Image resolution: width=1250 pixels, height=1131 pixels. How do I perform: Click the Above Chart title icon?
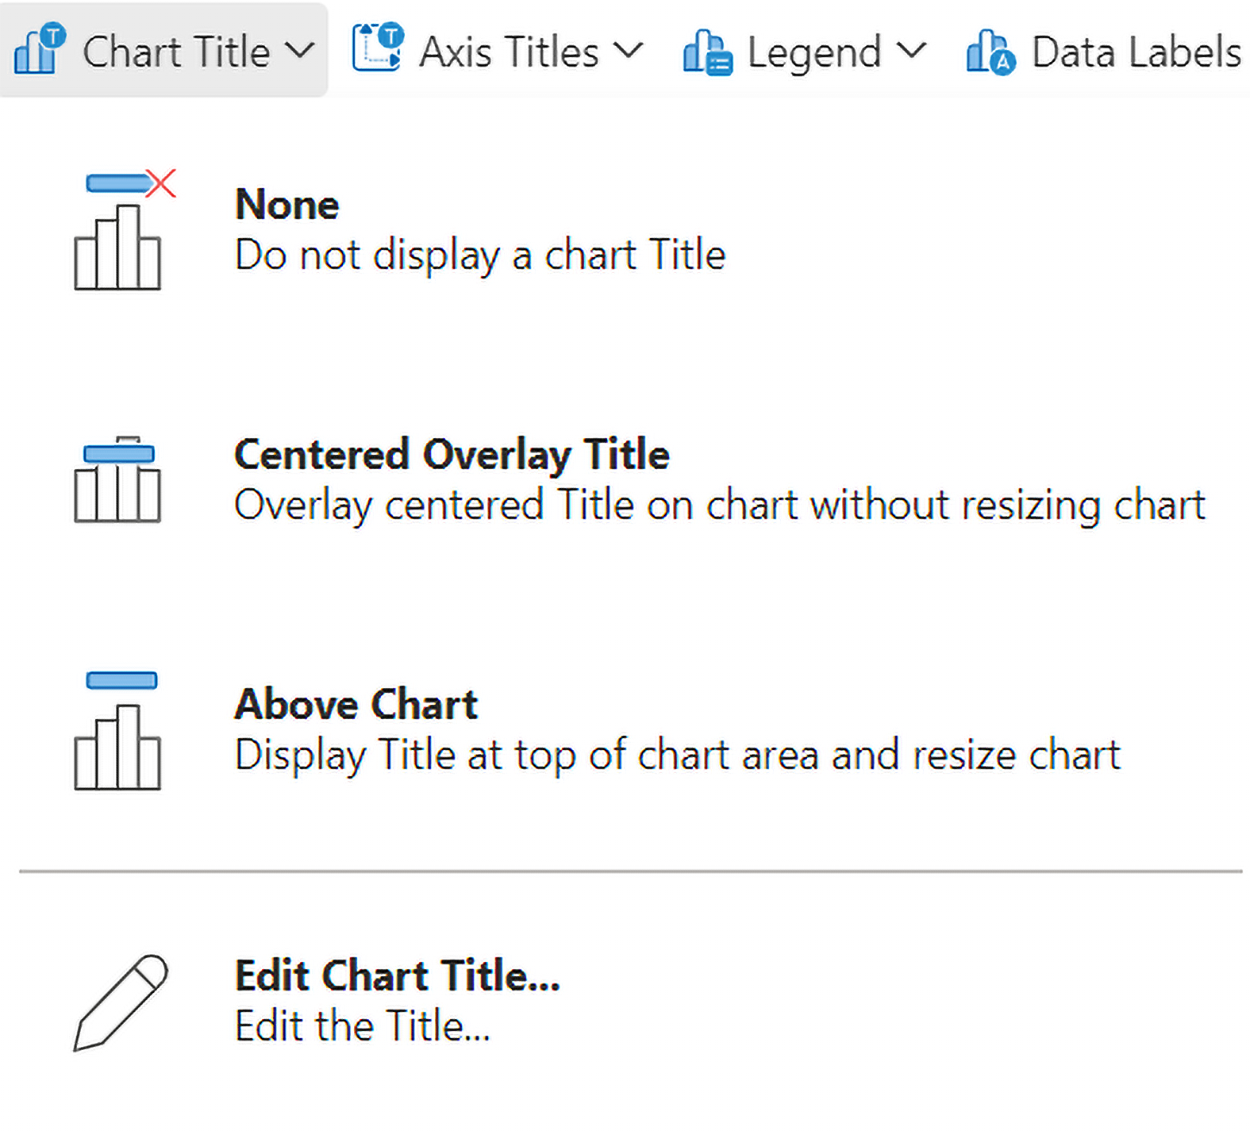(x=118, y=730)
